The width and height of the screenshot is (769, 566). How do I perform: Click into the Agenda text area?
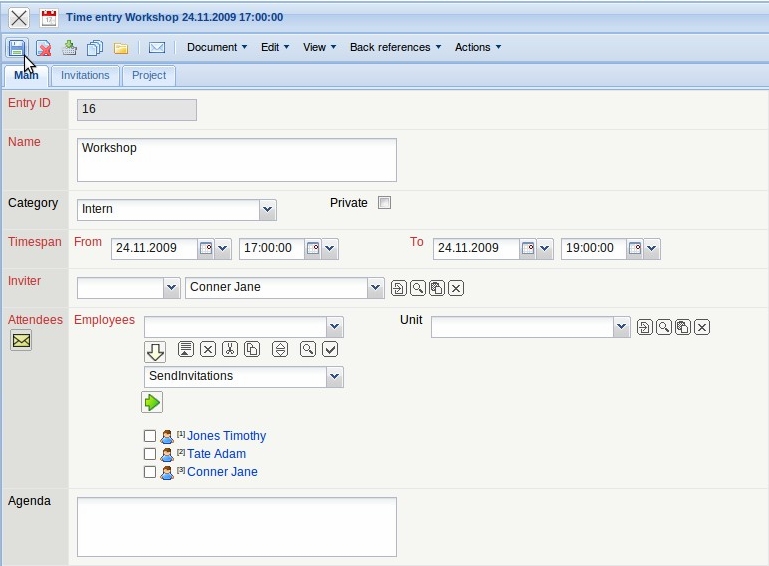(237, 526)
